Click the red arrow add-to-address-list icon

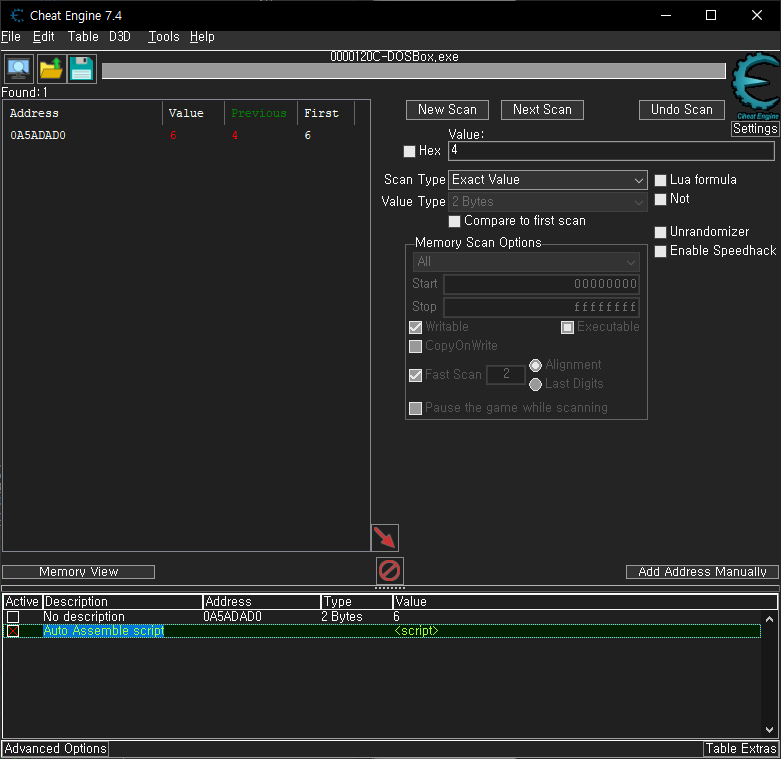(385, 537)
